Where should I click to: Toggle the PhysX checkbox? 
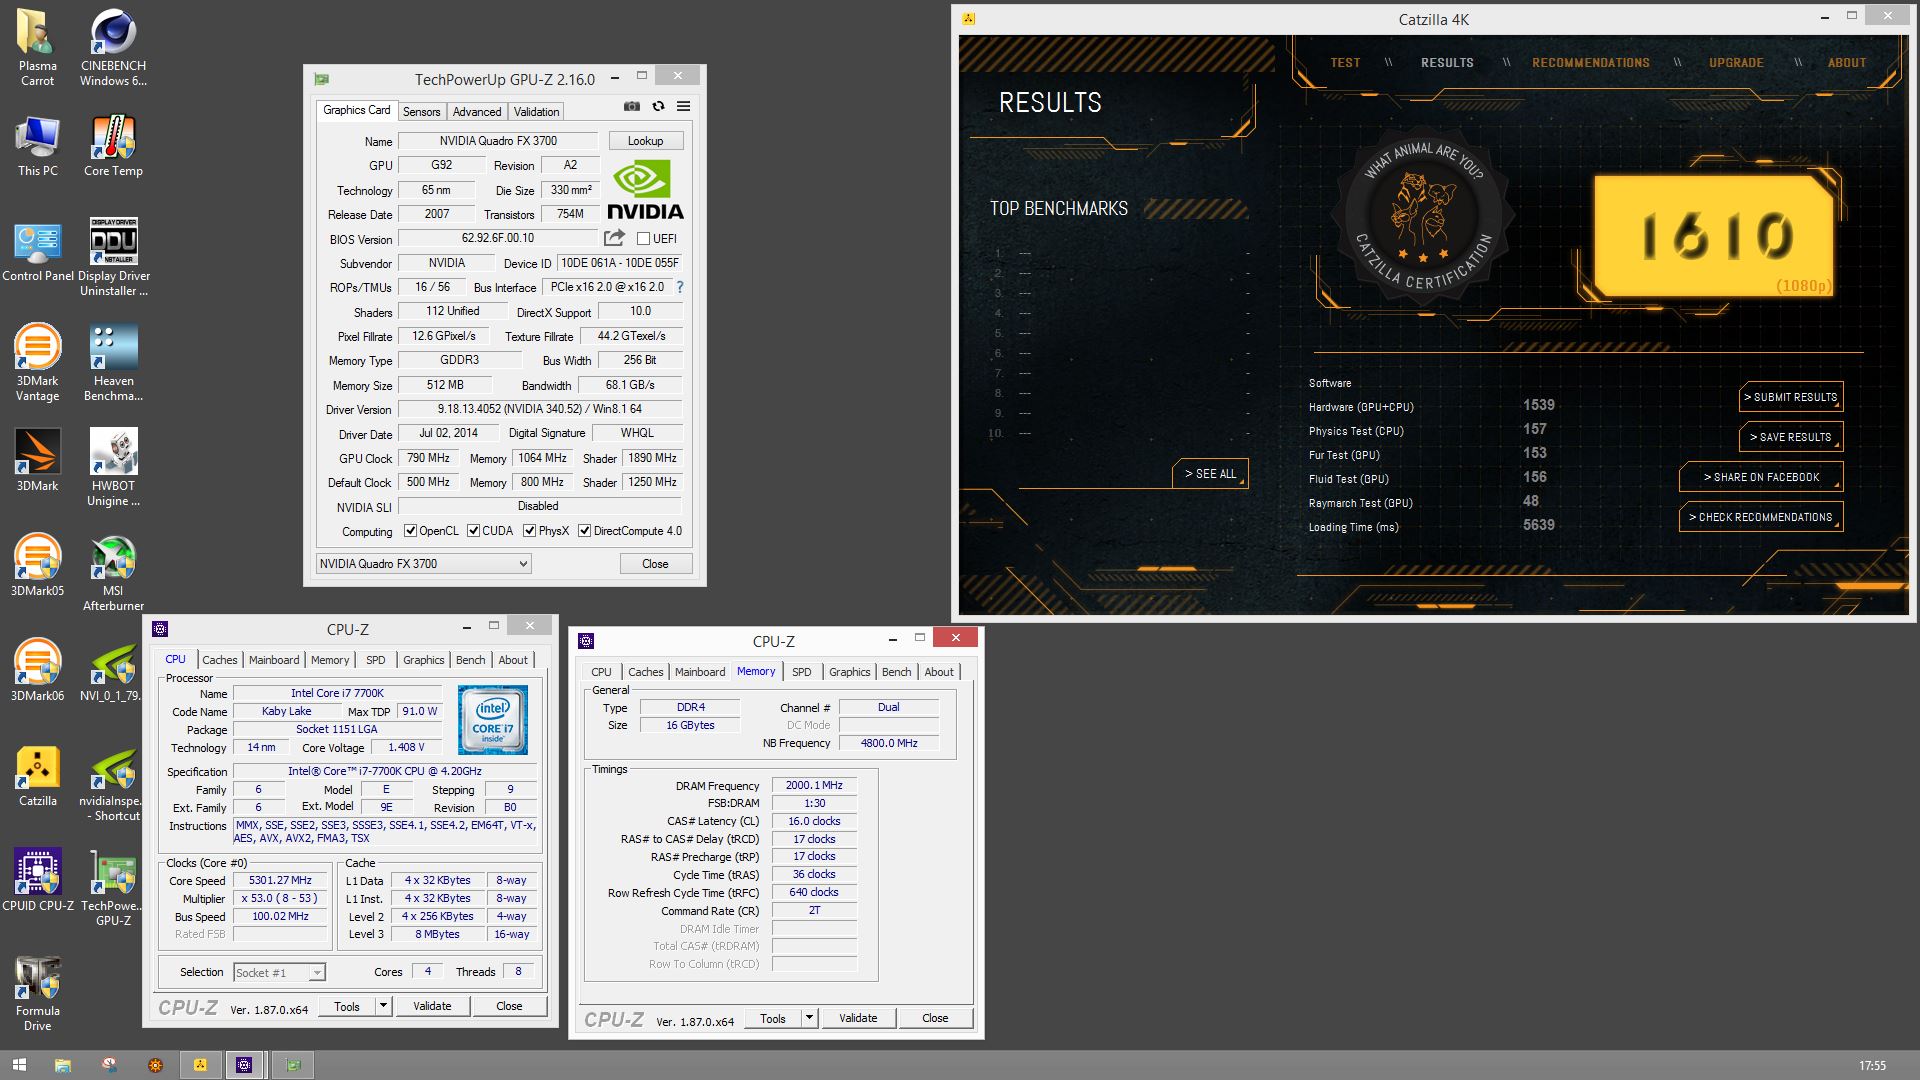click(529, 531)
